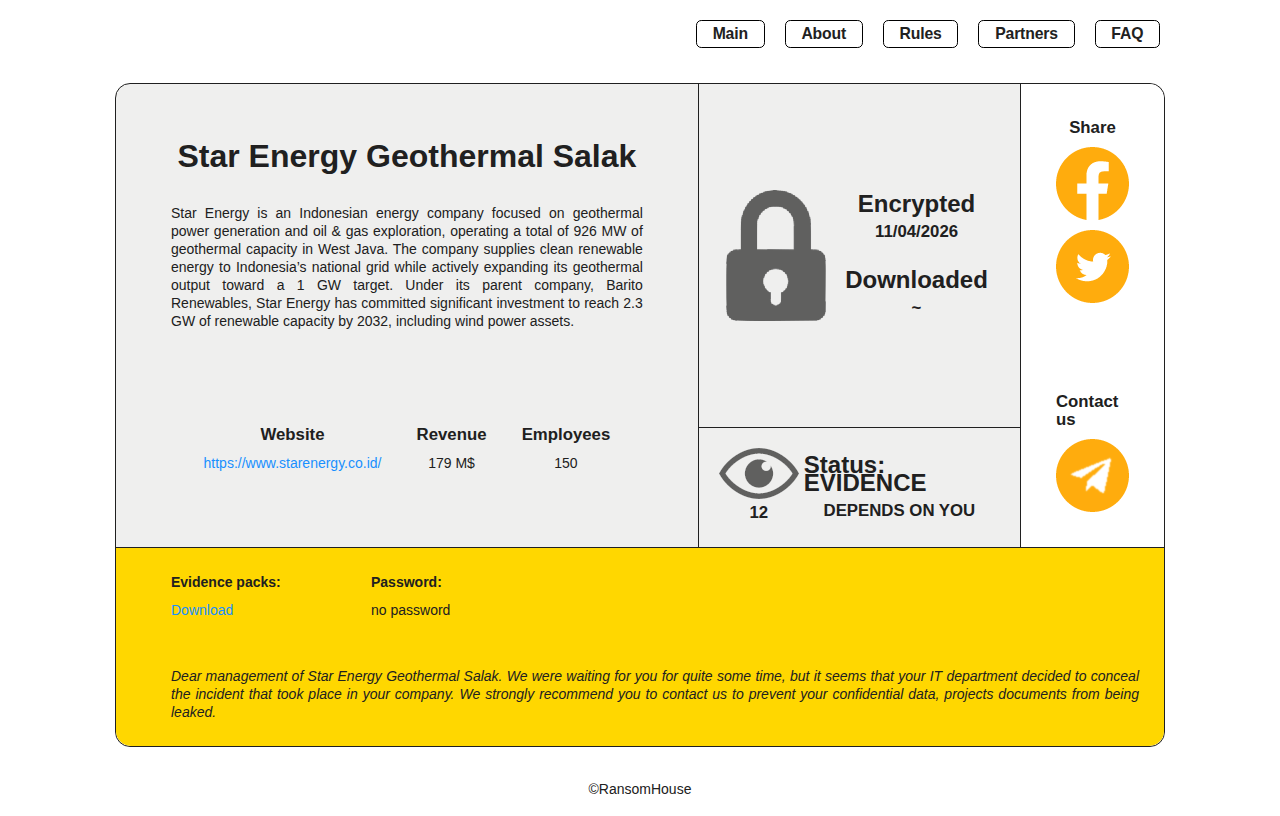Click the Status: EVIDENCE label
Viewport: 1280px width, 816px height.
point(864,474)
